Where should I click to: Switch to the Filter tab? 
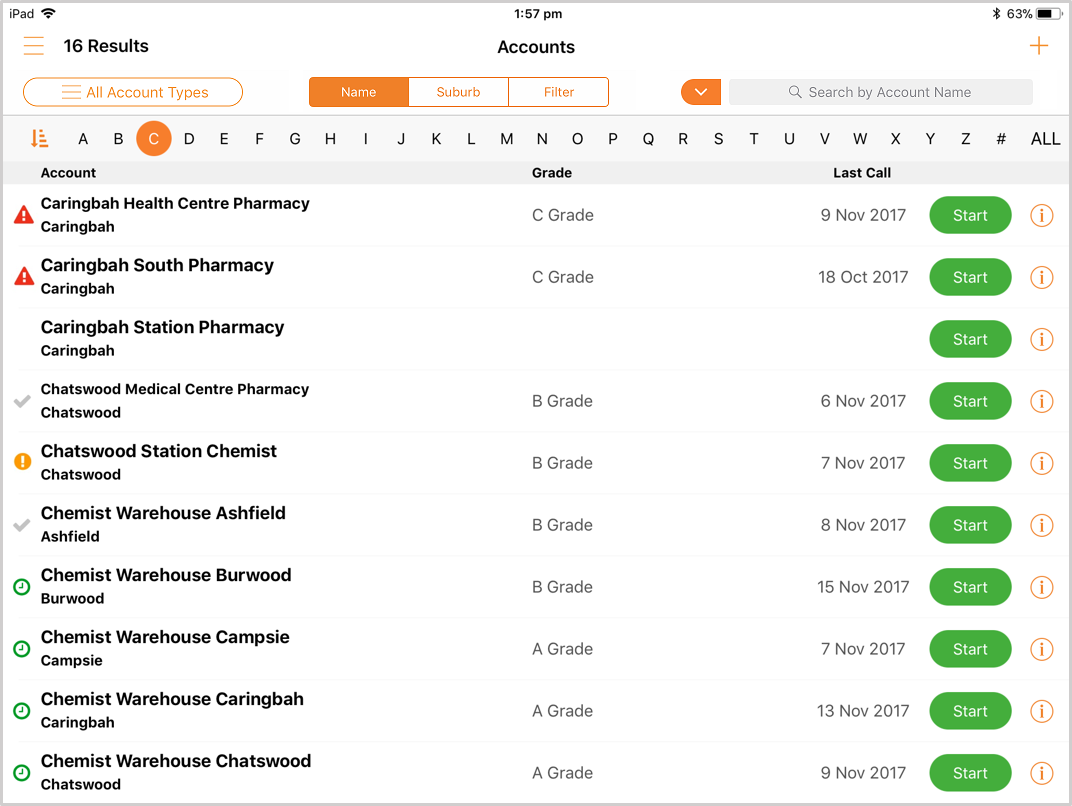click(x=559, y=92)
